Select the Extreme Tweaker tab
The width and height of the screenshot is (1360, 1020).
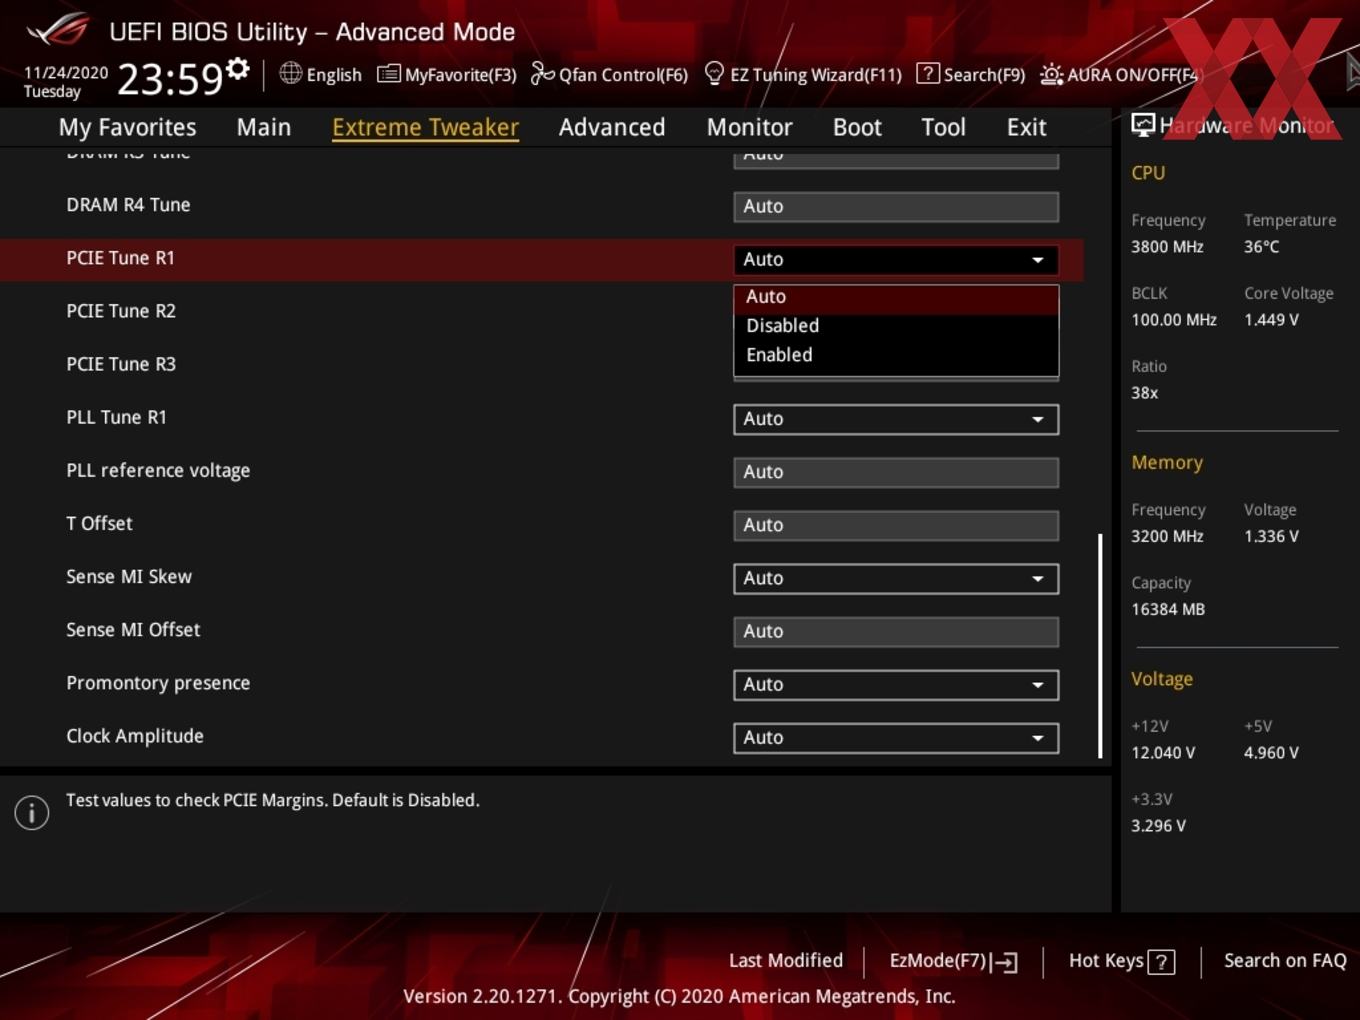click(425, 127)
